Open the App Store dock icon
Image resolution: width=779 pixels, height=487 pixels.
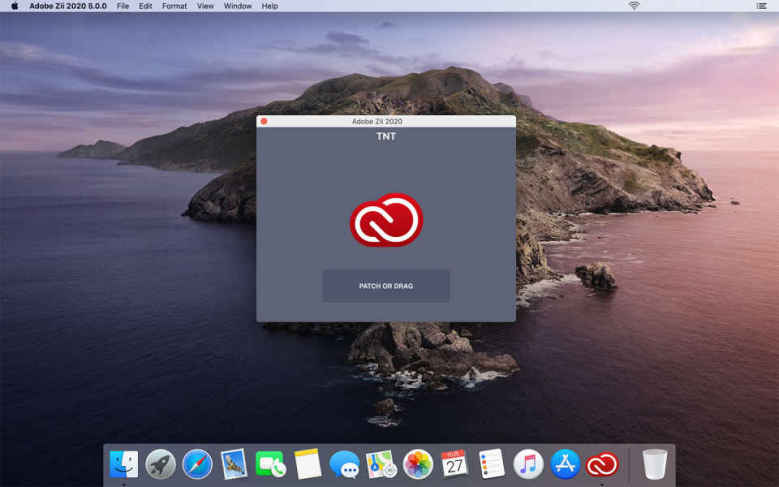(565, 464)
